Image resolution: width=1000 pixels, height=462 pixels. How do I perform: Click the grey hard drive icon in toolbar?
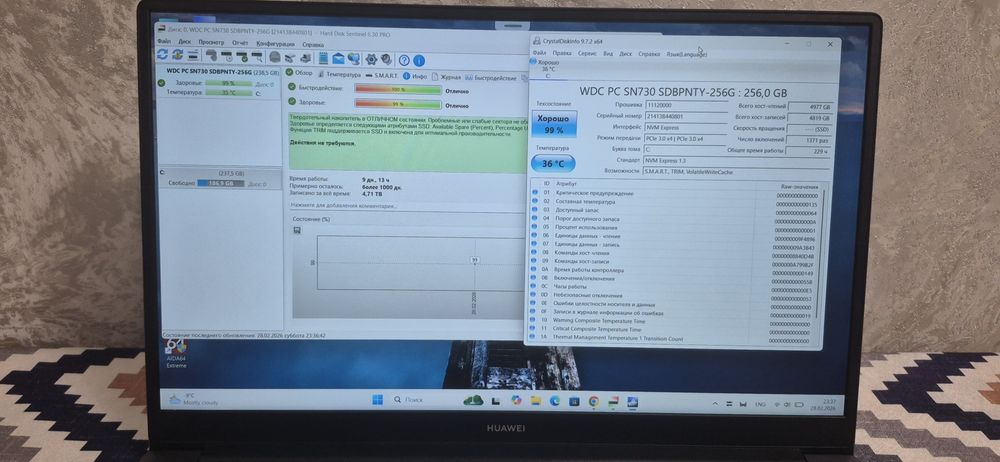(x=274, y=57)
